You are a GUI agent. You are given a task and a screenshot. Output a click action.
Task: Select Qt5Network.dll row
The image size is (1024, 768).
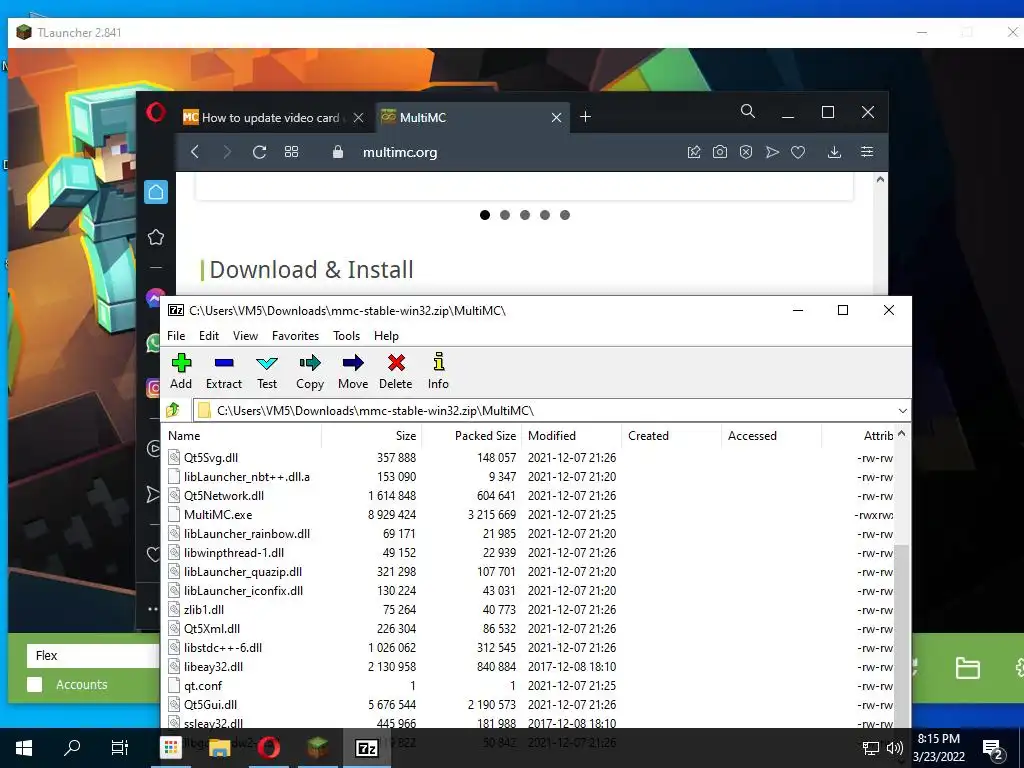pos(530,496)
